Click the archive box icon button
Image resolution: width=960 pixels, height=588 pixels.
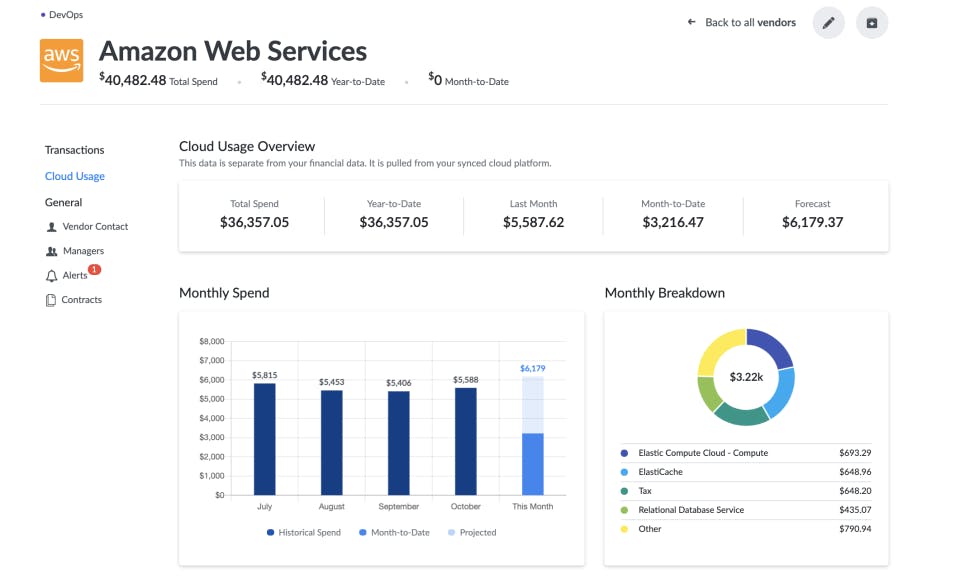point(872,23)
